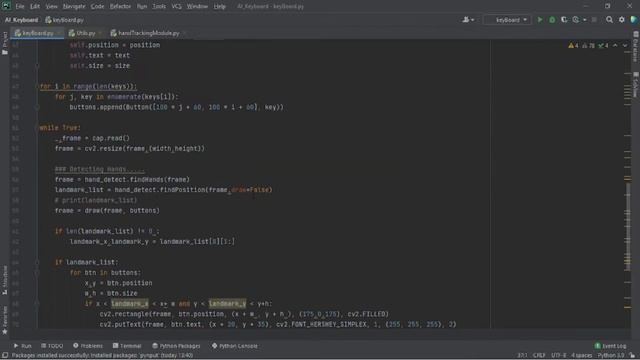Image resolution: width=640 pixels, height=360 pixels.
Task: Open Search Everywhere magnifier icon
Action: click(609, 20)
